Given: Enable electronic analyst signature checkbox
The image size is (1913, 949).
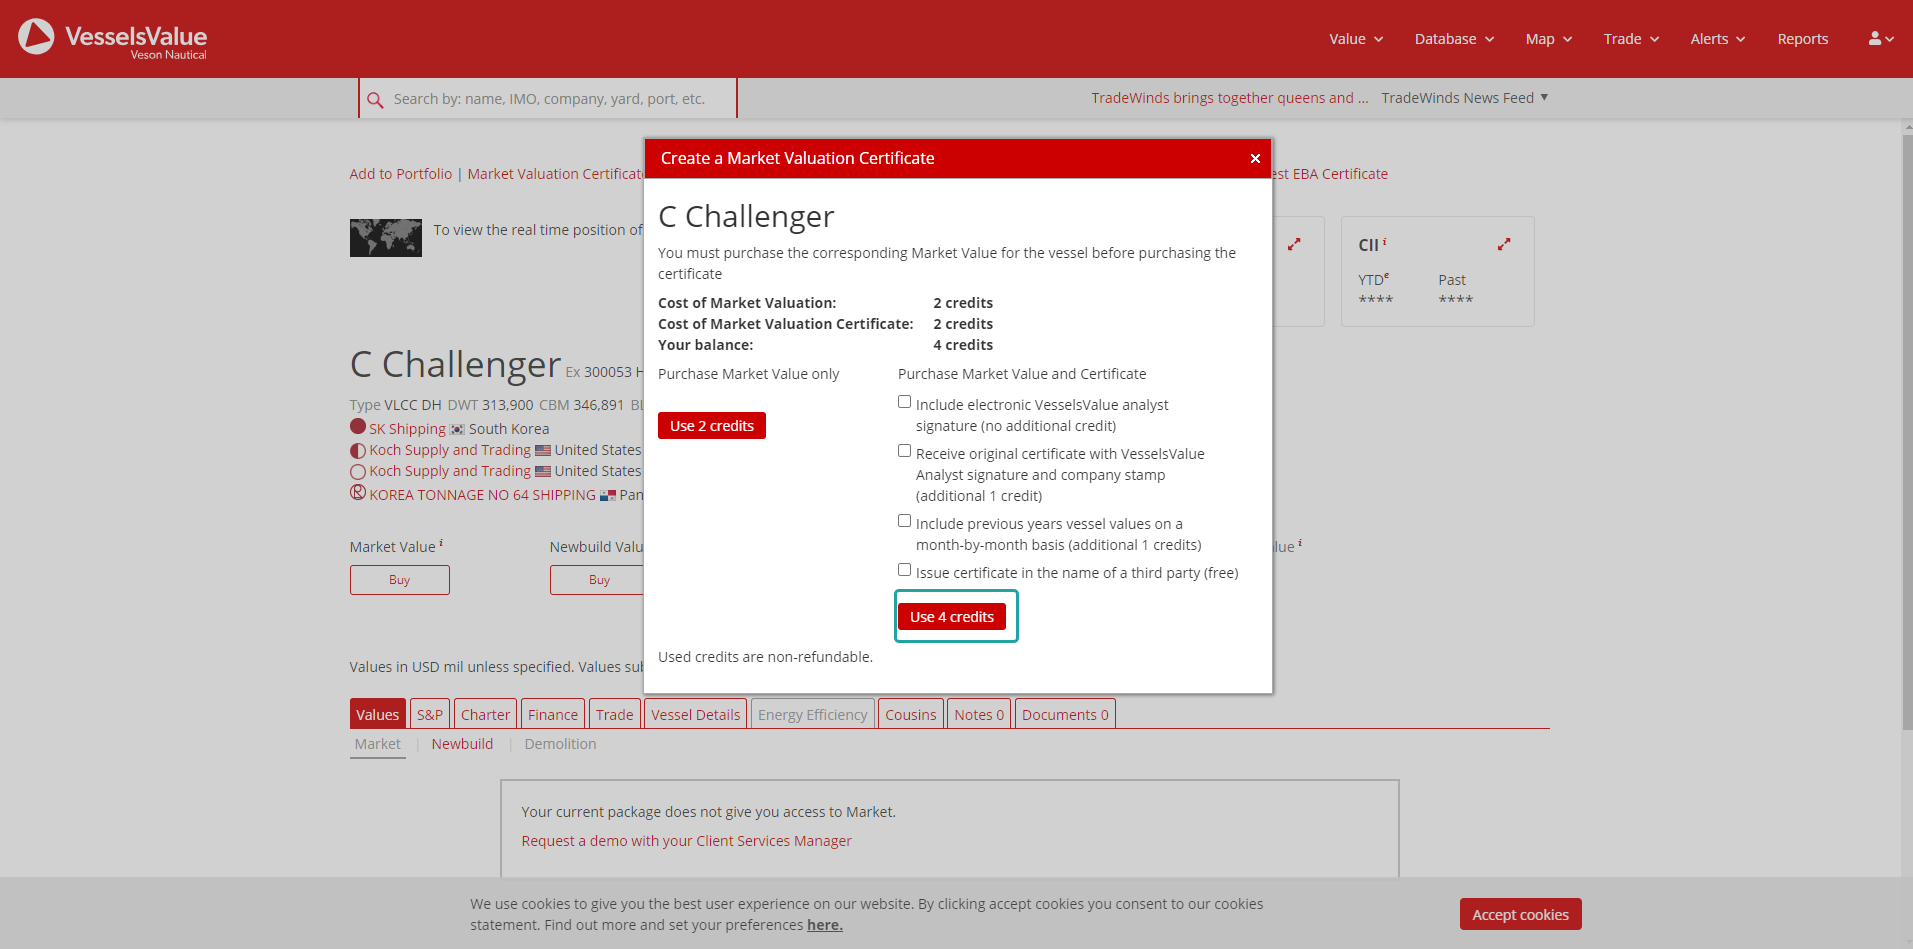Looking at the screenshot, I should (904, 402).
